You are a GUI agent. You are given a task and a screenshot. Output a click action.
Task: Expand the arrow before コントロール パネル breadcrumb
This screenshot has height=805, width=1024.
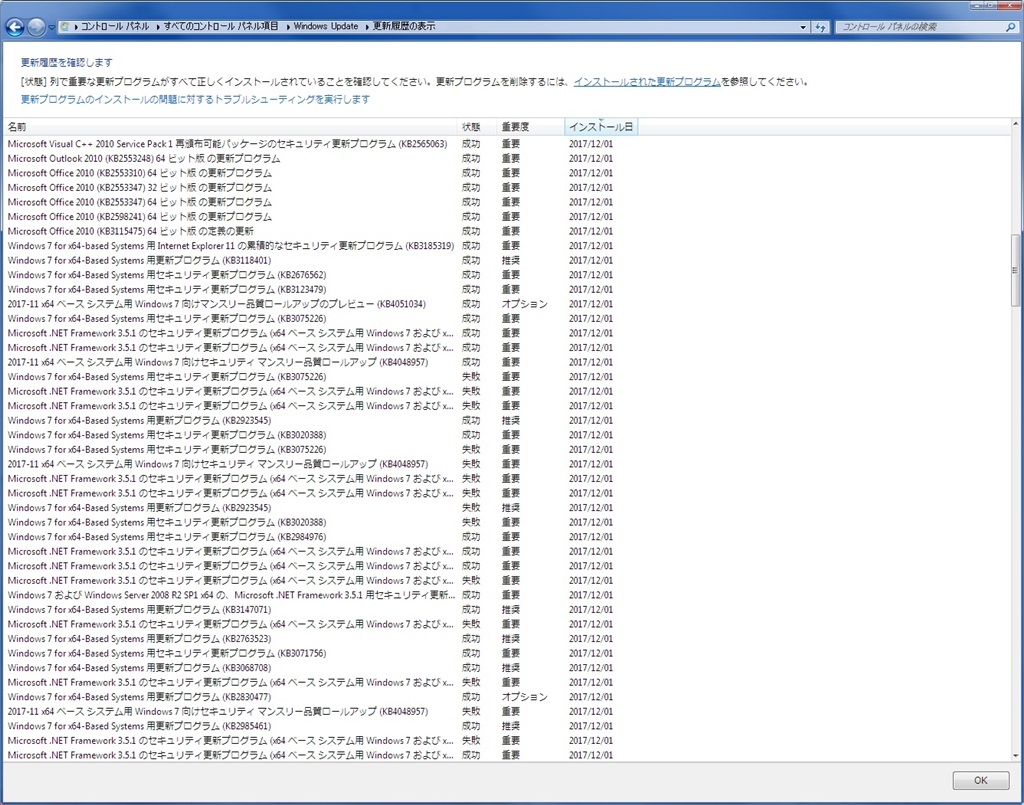(76, 27)
